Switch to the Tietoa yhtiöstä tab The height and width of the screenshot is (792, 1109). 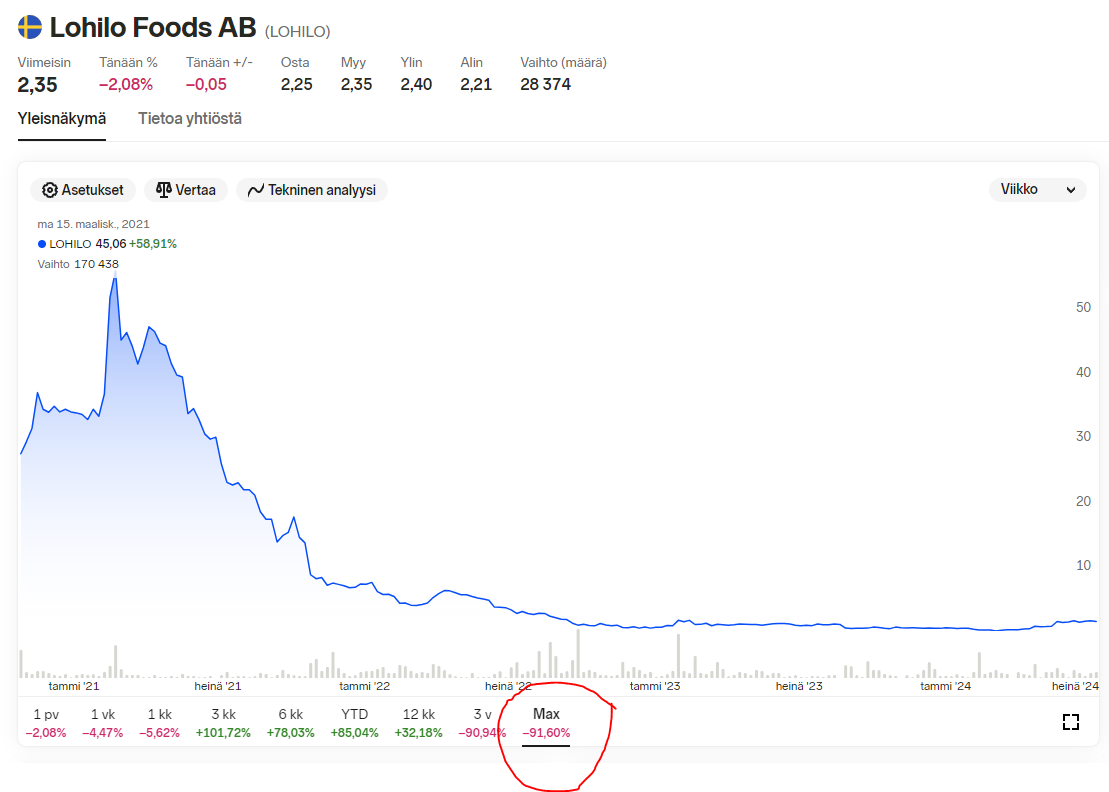pos(190,119)
